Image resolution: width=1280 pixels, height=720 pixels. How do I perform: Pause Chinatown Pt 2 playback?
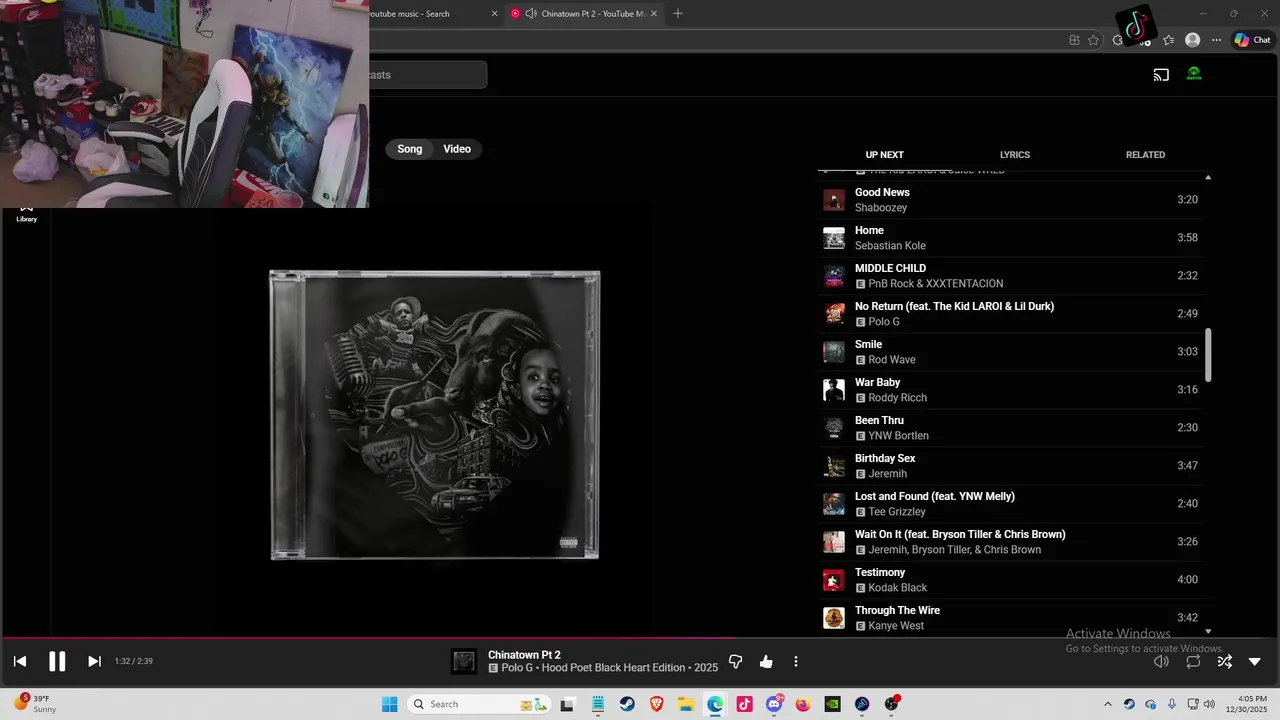[x=57, y=661]
